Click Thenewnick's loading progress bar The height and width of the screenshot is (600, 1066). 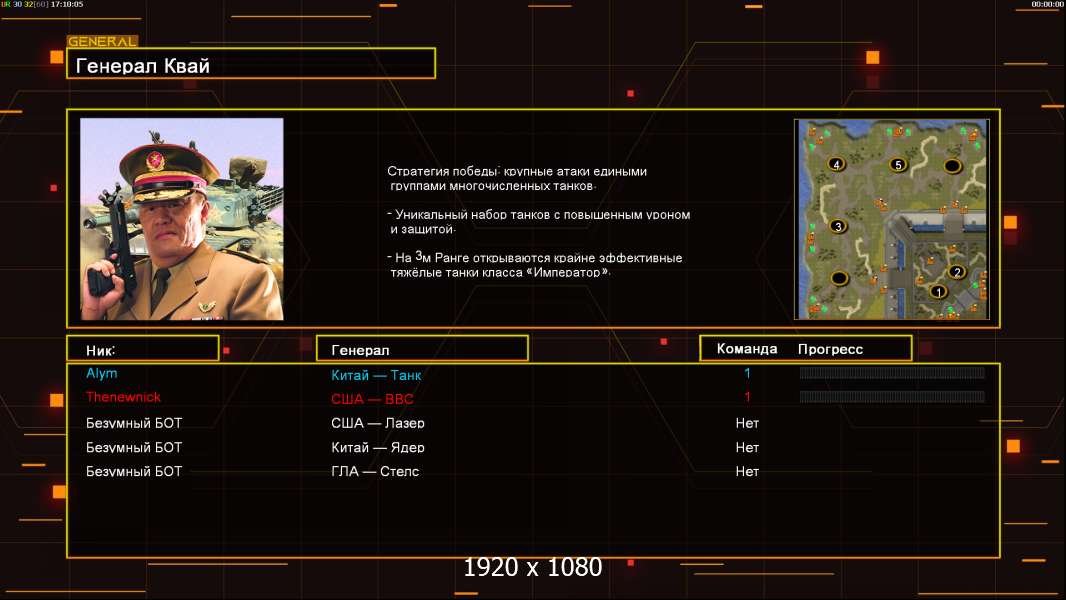click(x=892, y=396)
